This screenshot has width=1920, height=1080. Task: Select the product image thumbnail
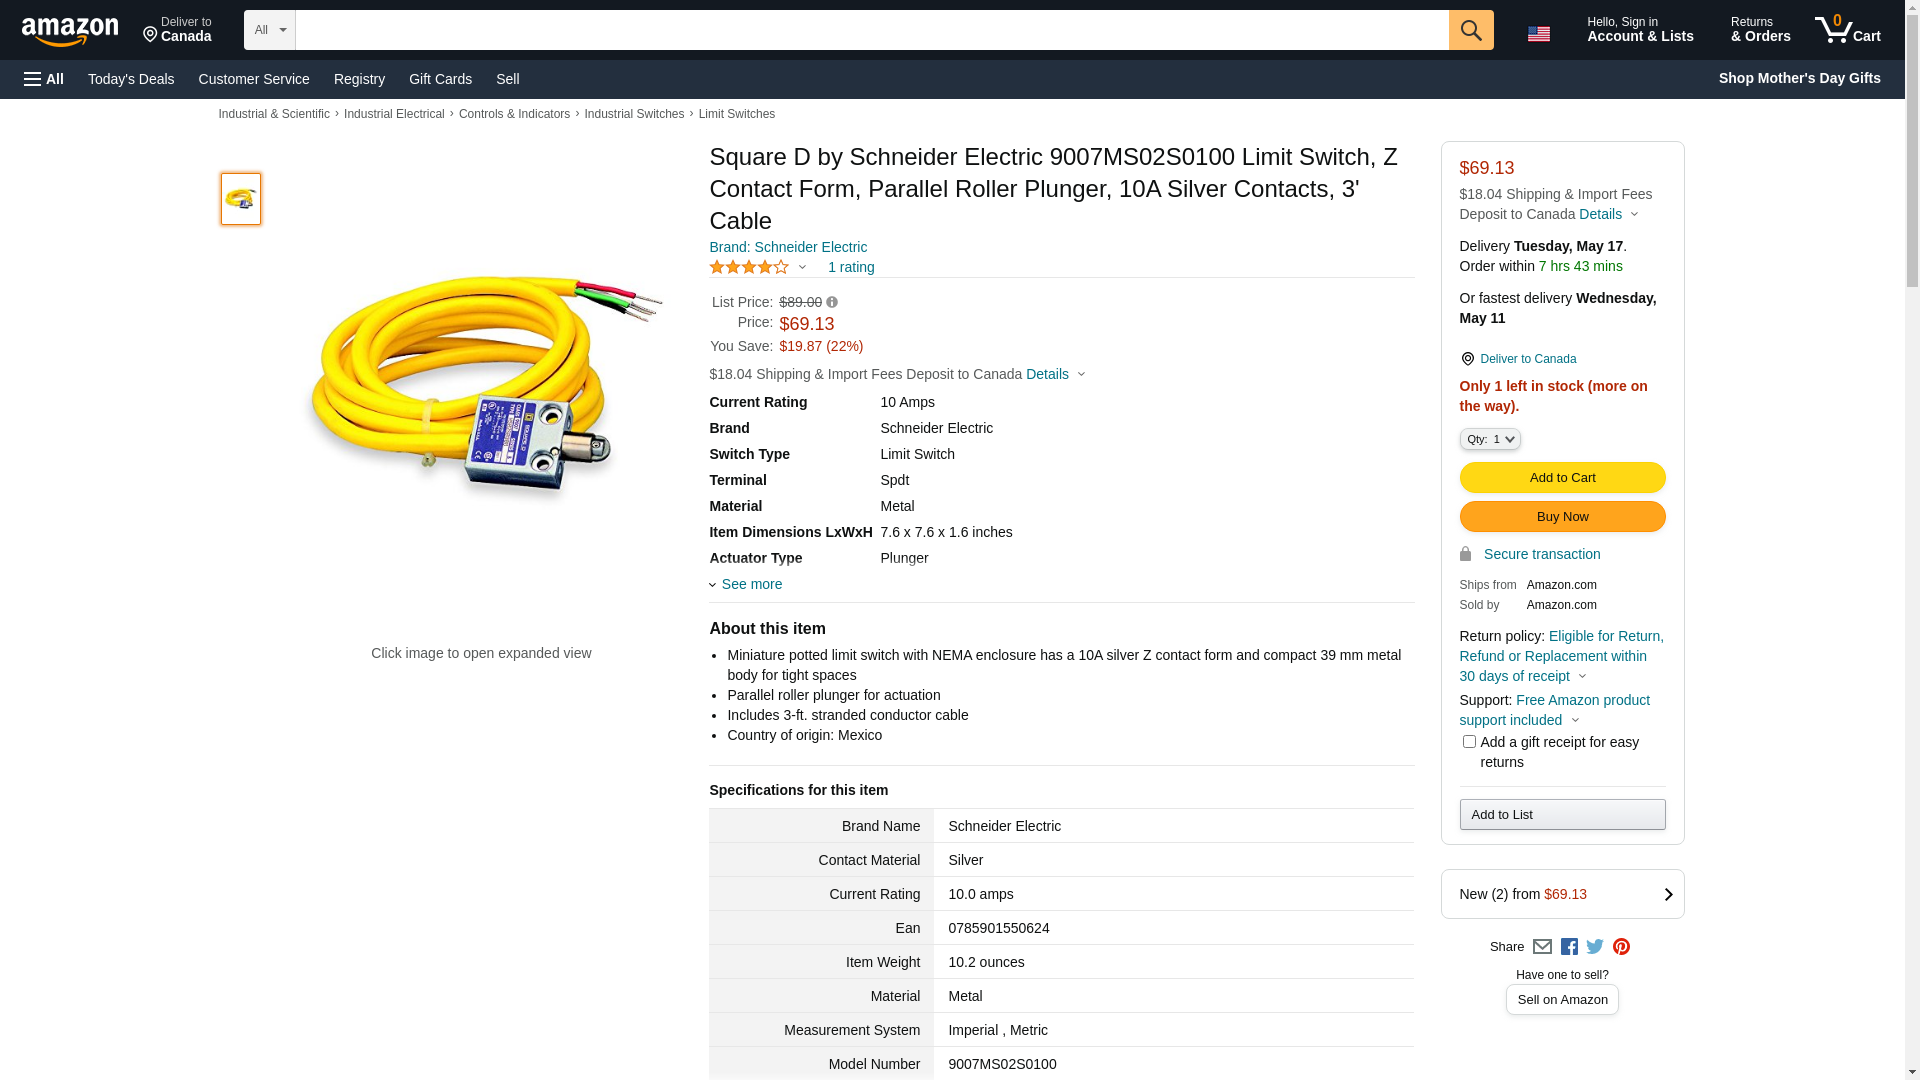pyautogui.click(x=241, y=199)
